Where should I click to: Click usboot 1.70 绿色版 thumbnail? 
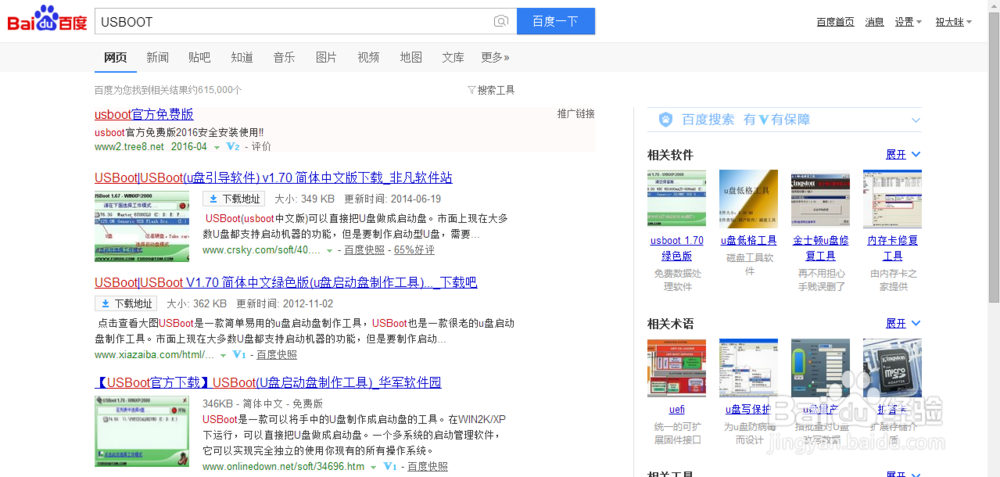677,199
